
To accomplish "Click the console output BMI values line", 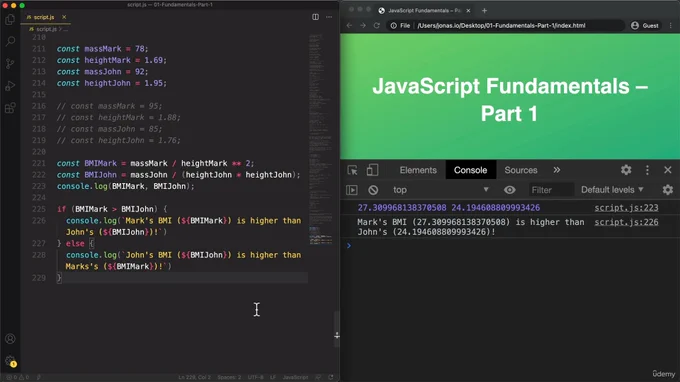I will pos(449,208).
